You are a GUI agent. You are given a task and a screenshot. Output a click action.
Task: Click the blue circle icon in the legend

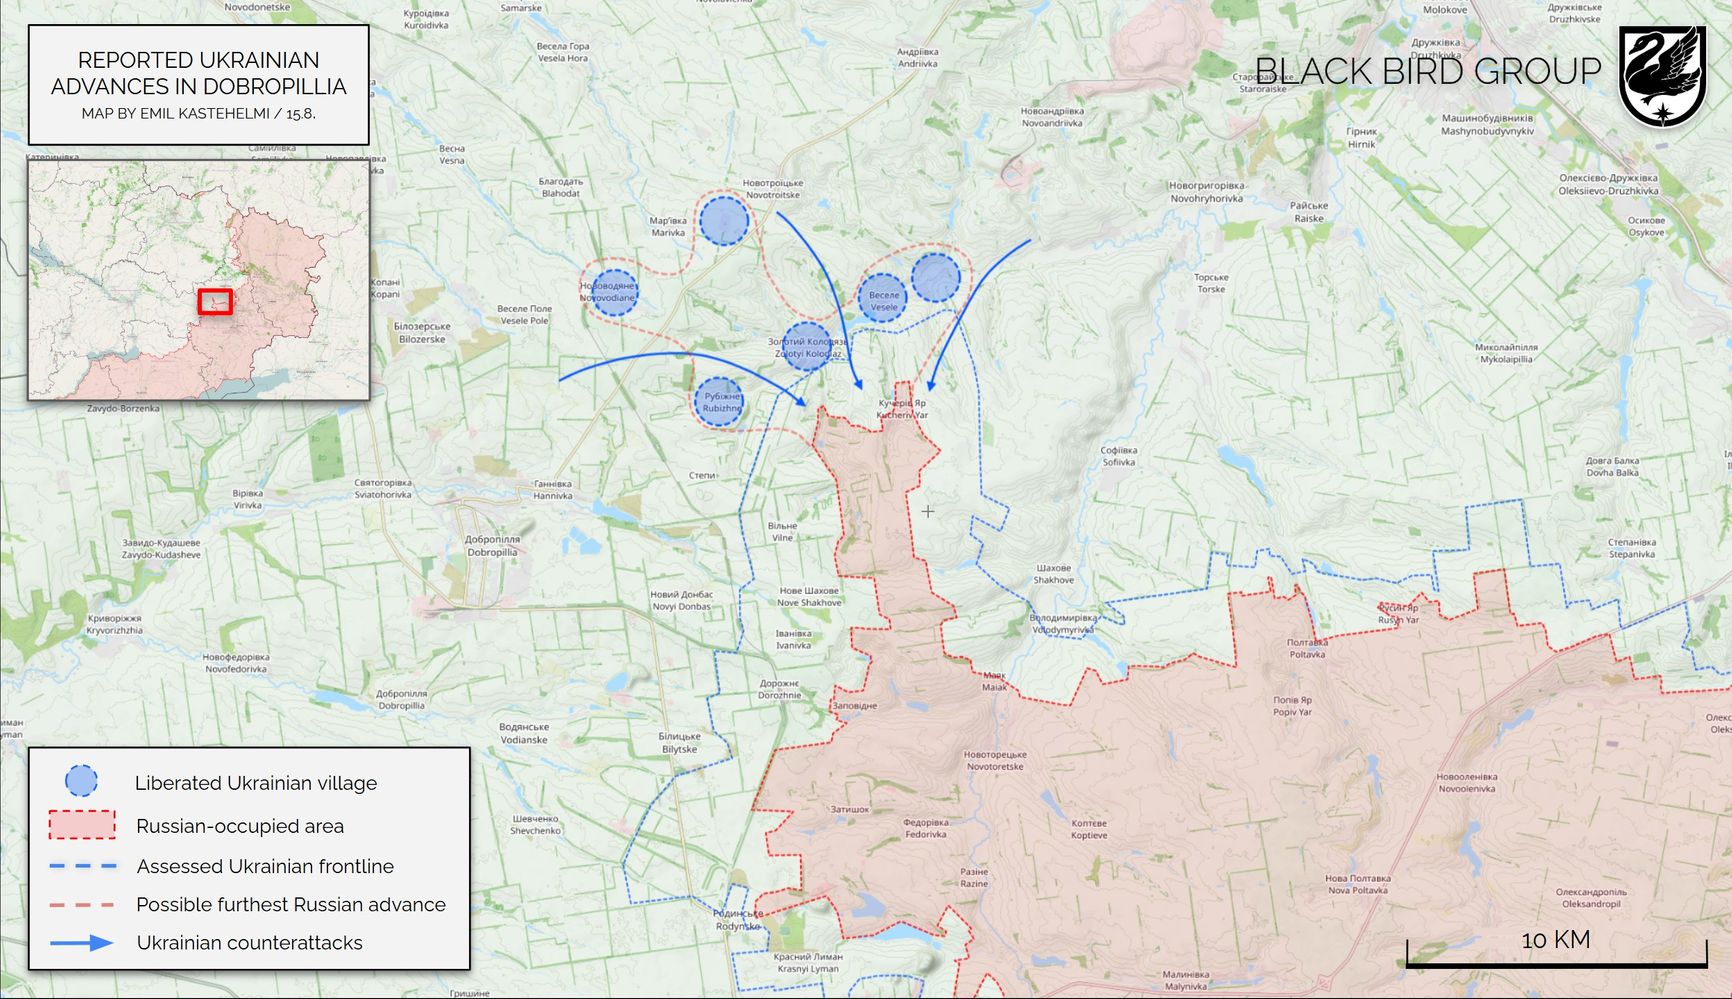pyautogui.click(x=81, y=782)
